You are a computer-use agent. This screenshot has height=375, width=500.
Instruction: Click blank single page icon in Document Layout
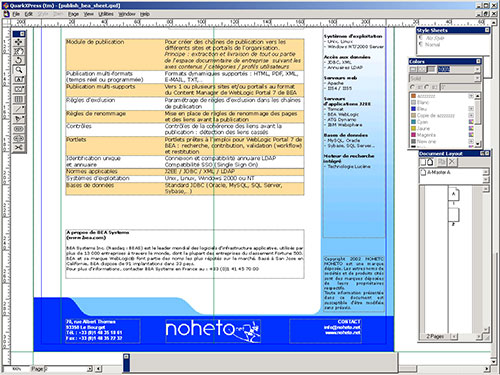[x=423, y=162]
